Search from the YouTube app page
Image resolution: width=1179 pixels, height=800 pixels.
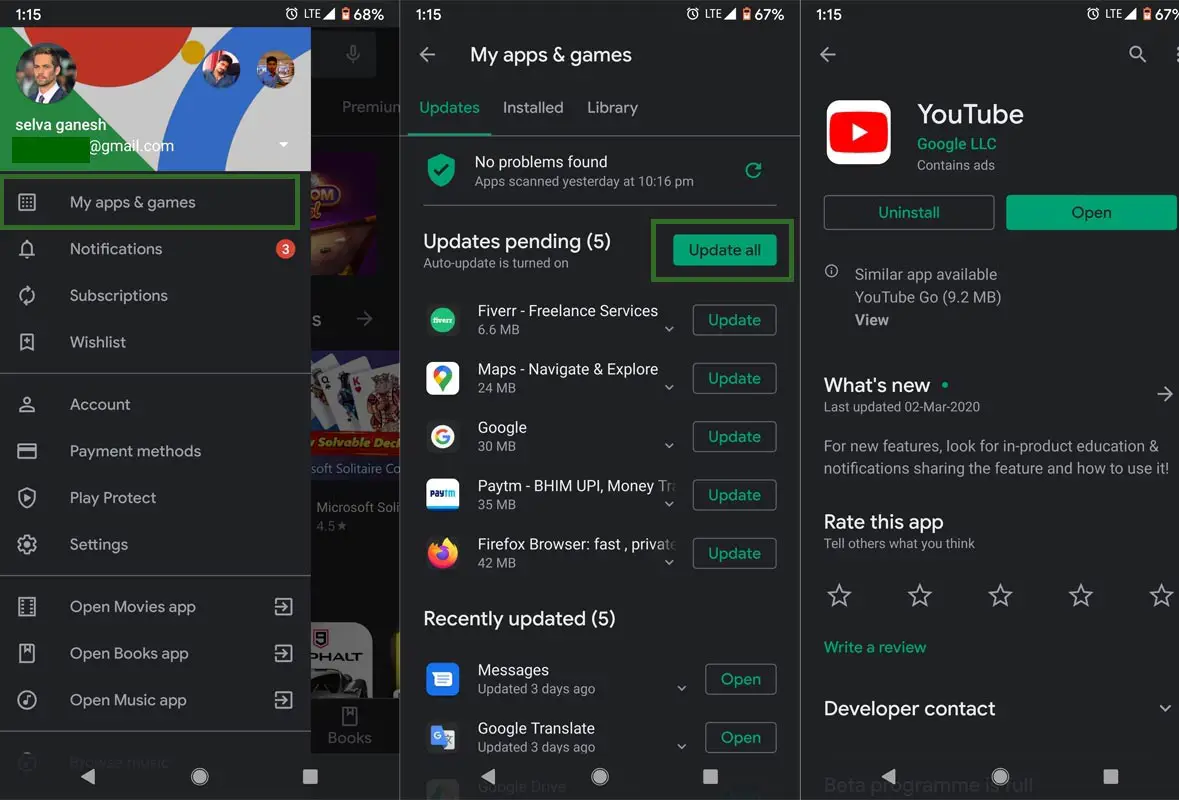1138,54
